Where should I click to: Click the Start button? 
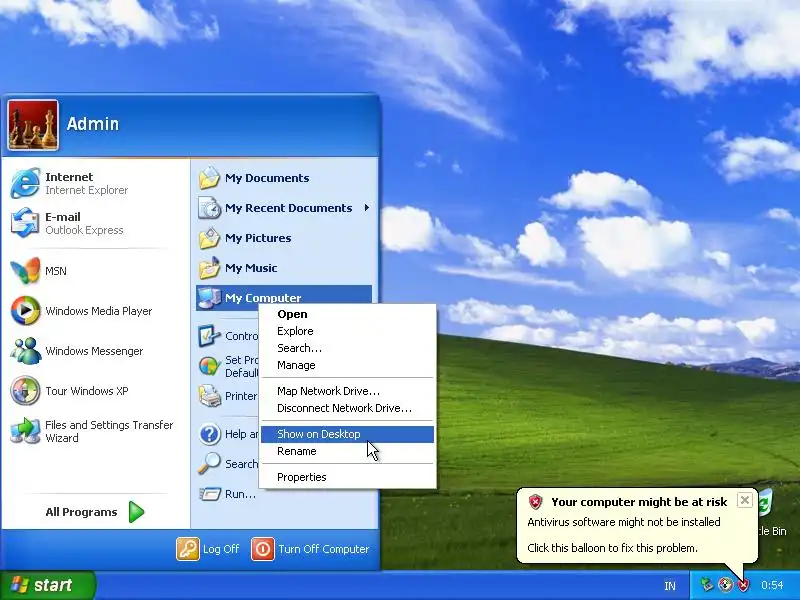click(48, 585)
